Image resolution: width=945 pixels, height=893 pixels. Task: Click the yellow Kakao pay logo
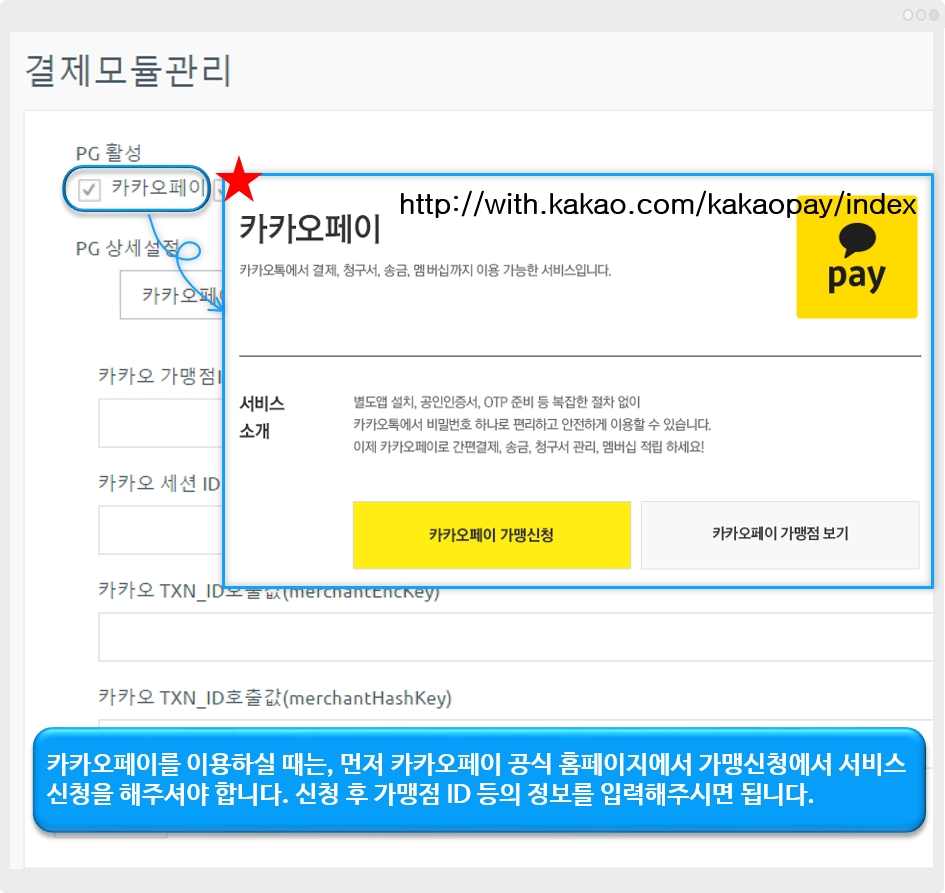pos(856,257)
